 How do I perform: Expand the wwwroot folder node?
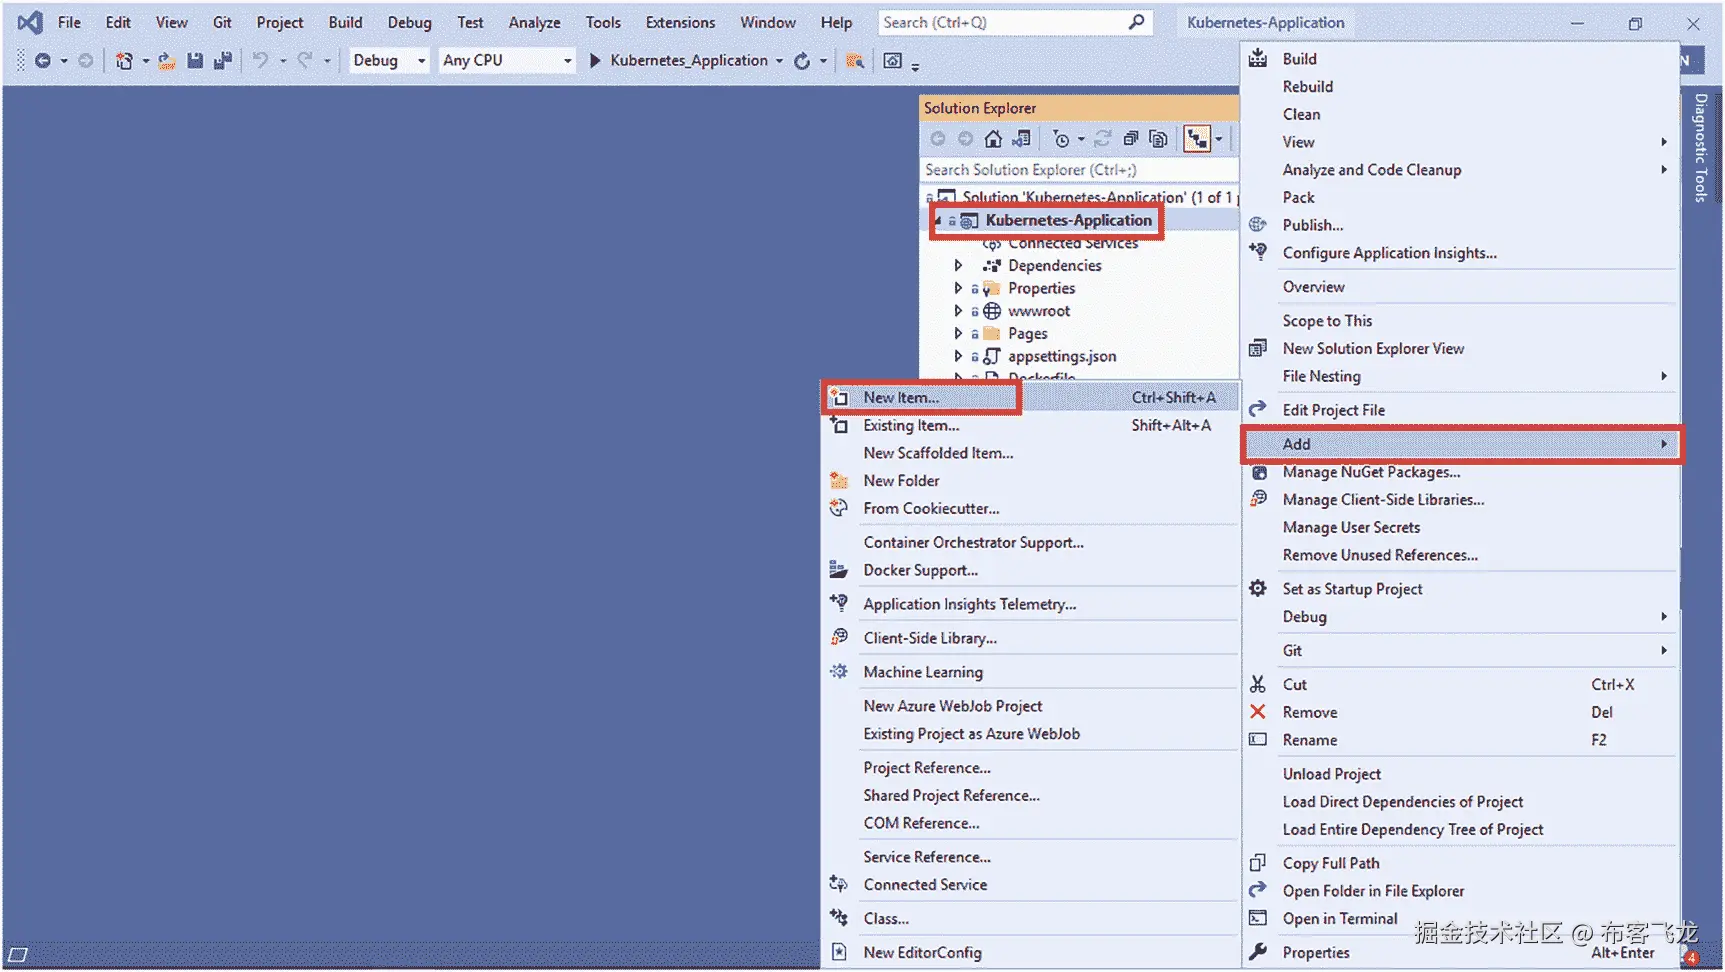(958, 311)
